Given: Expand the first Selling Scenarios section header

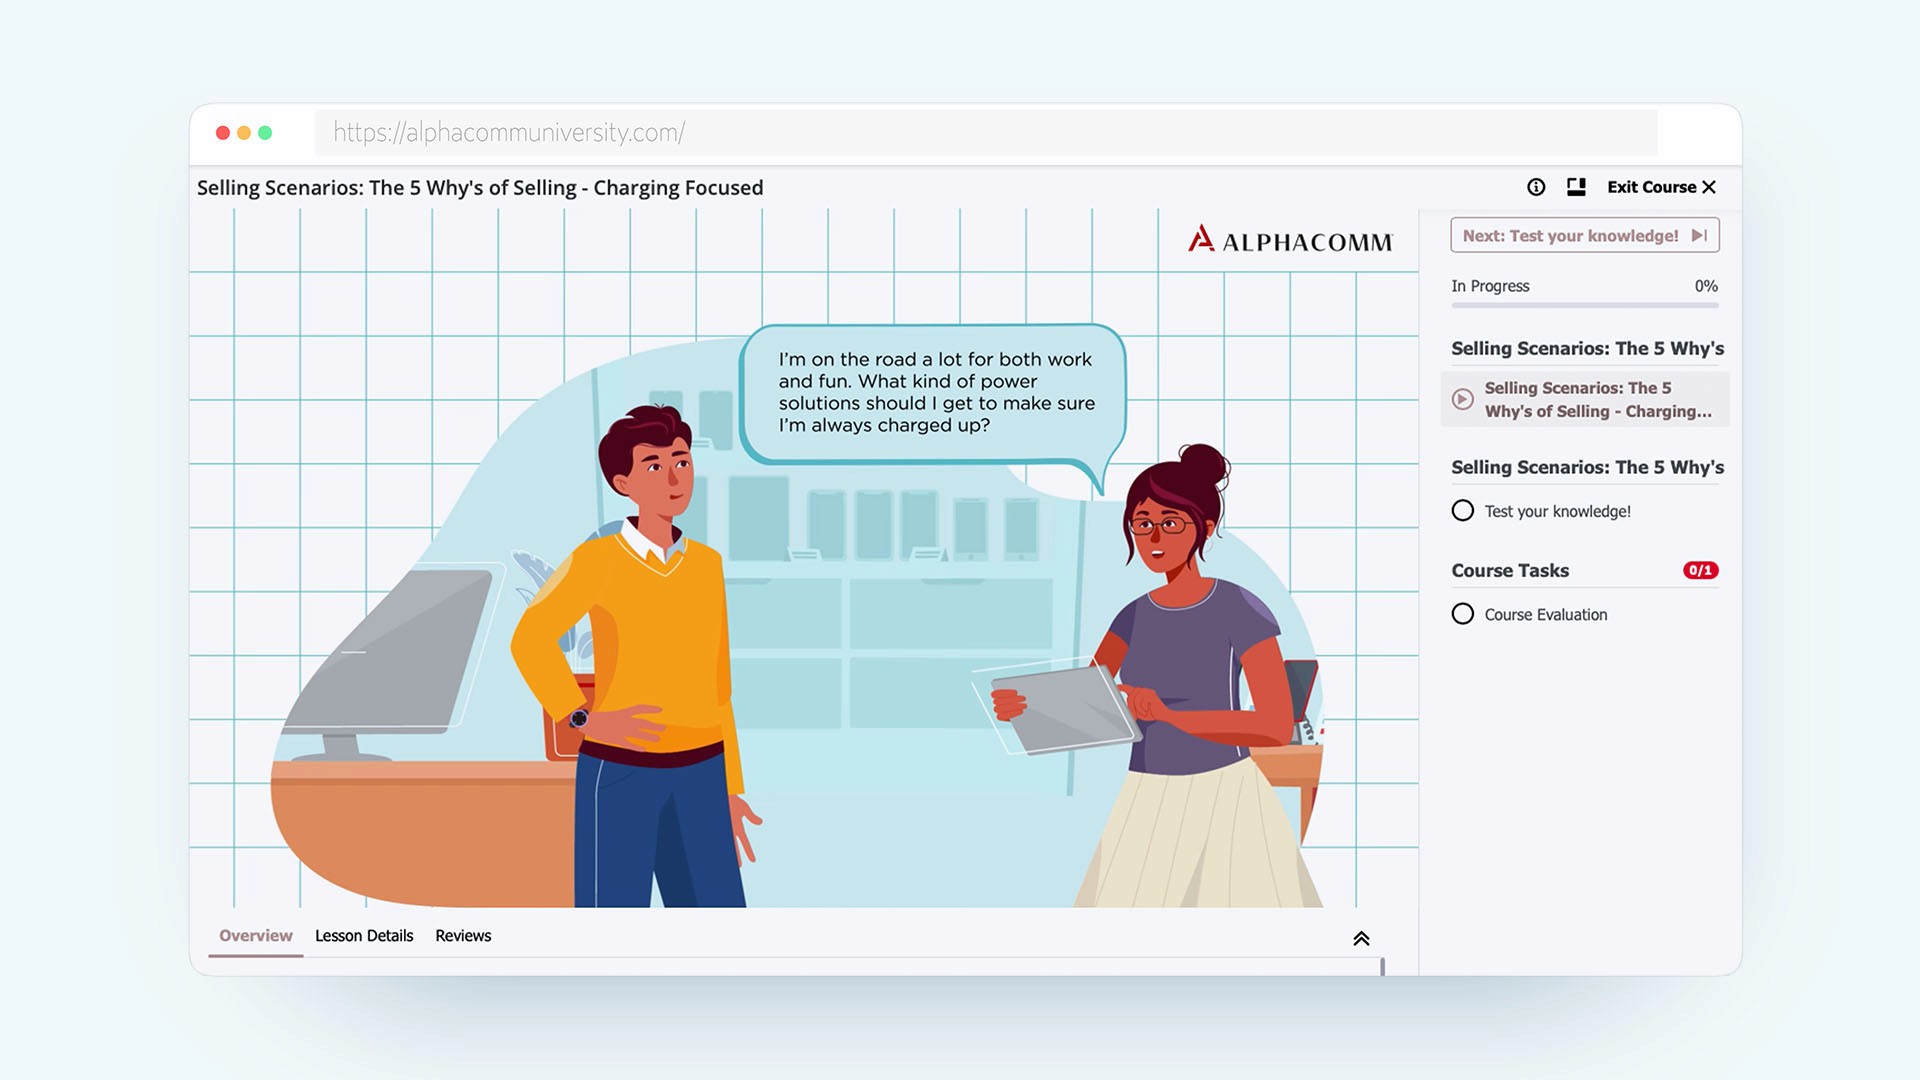Looking at the screenshot, I should click(x=1587, y=349).
